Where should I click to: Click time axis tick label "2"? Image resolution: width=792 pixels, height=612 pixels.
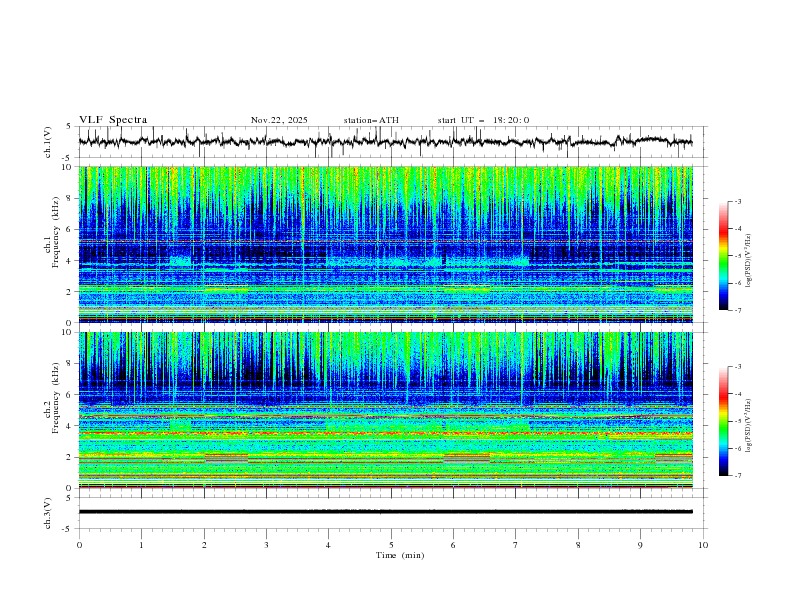pyautogui.click(x=204, y=545)
